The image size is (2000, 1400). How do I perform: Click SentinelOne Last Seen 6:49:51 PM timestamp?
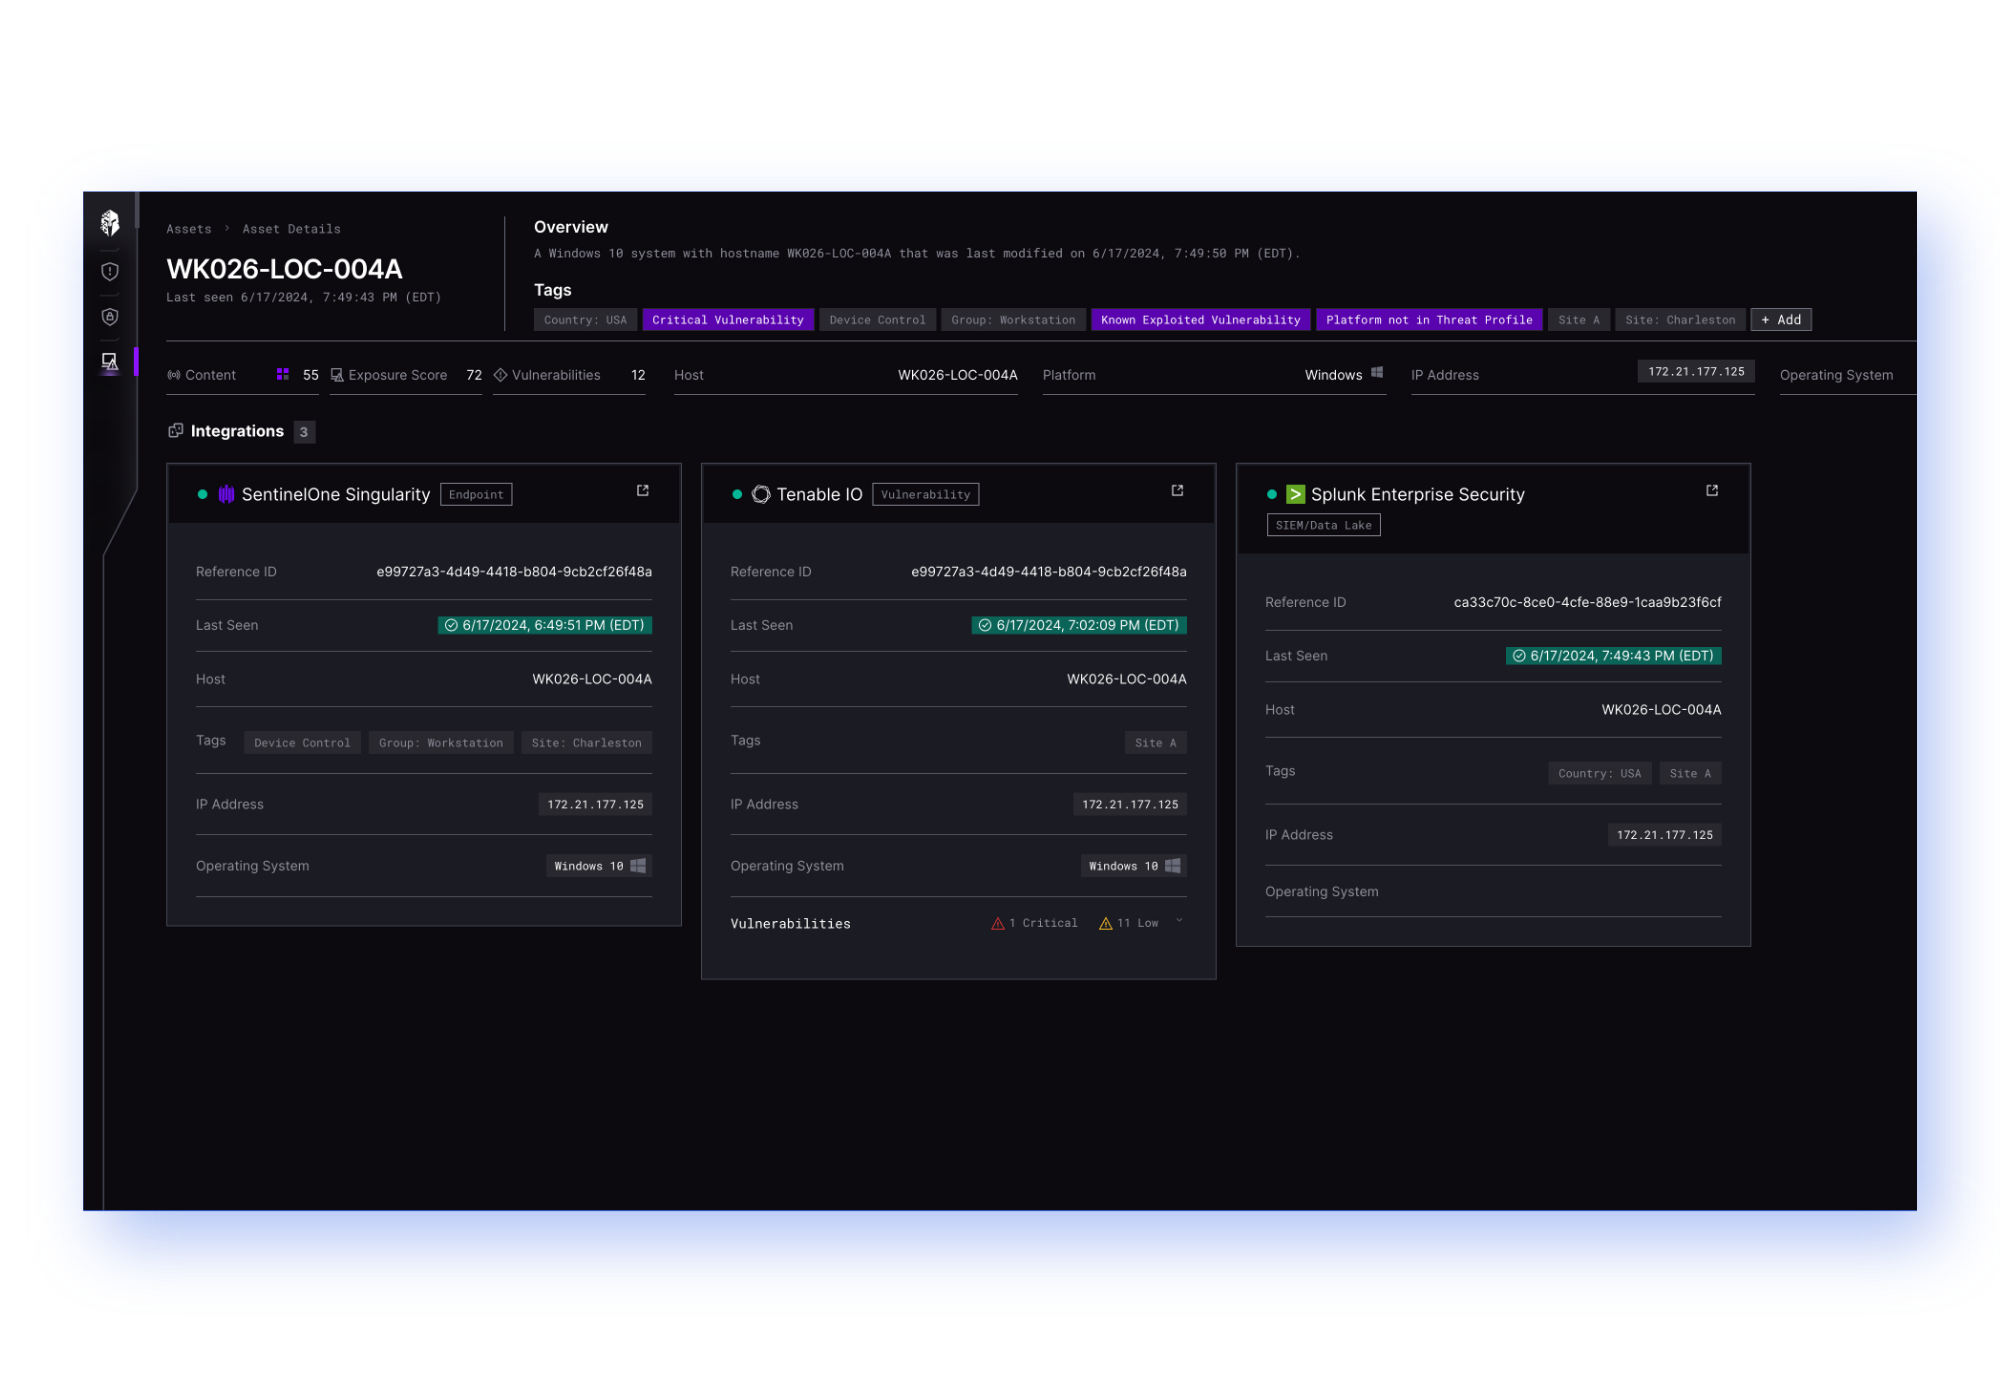[x=545, y=625]
